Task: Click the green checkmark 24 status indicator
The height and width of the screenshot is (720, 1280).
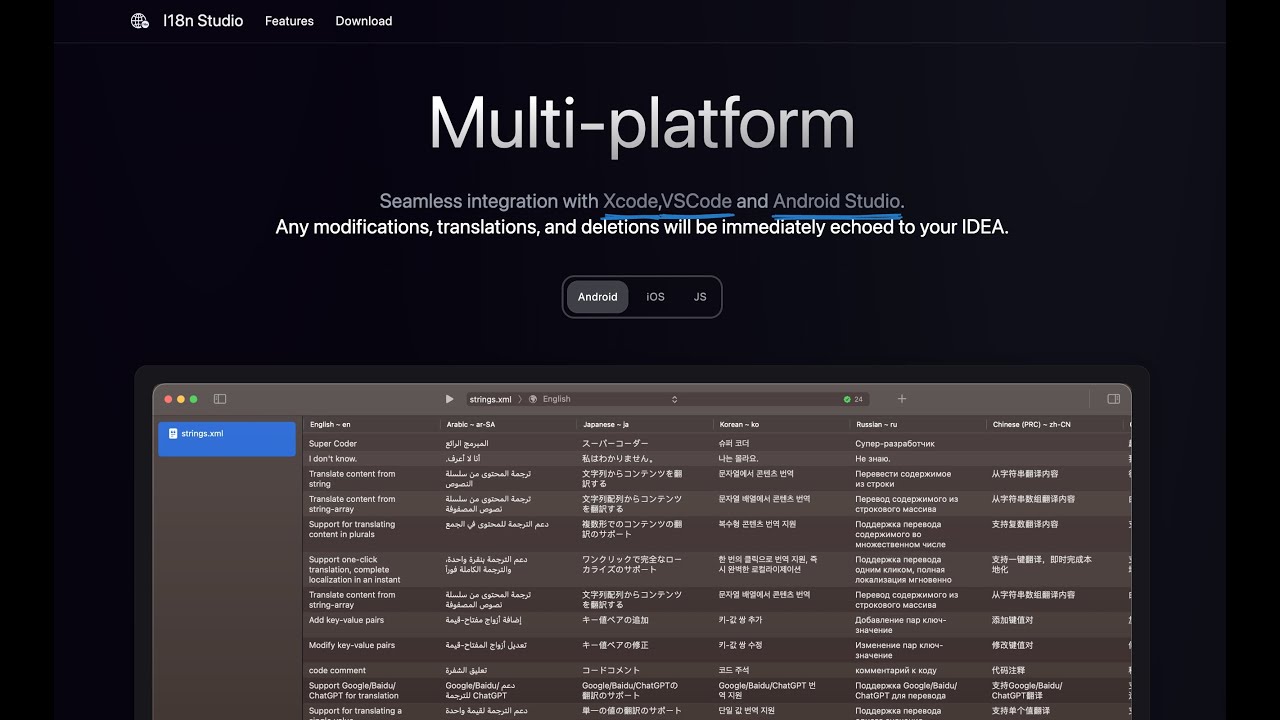Action: tap(853, 399)
